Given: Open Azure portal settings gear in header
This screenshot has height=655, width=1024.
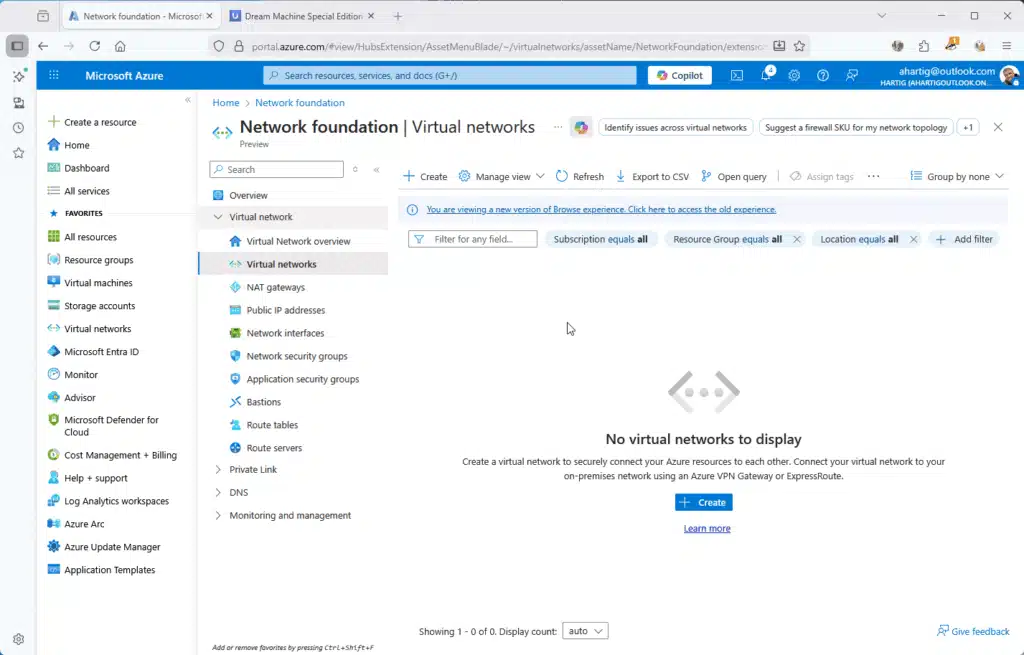Looking at the screenshot, I should pos(794,76).
